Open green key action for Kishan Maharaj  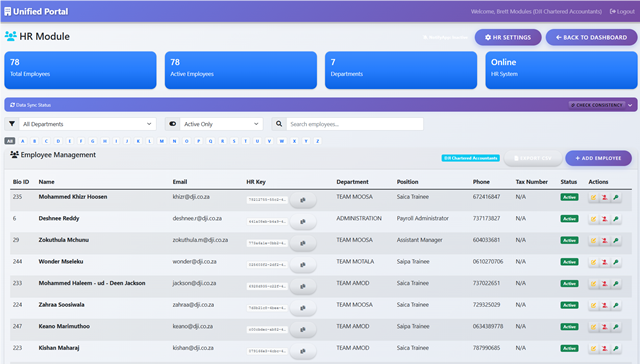pyautogui.click(x=616, y=348)
